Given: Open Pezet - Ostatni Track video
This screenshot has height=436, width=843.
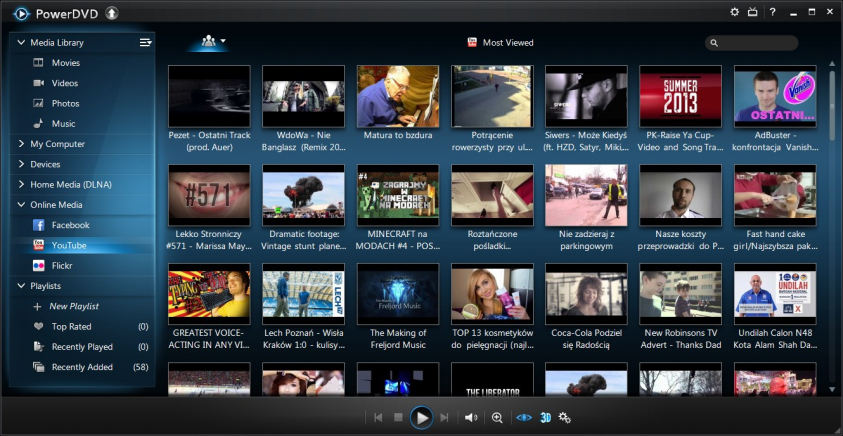Looking at the screenshot, I should (209, 97).
